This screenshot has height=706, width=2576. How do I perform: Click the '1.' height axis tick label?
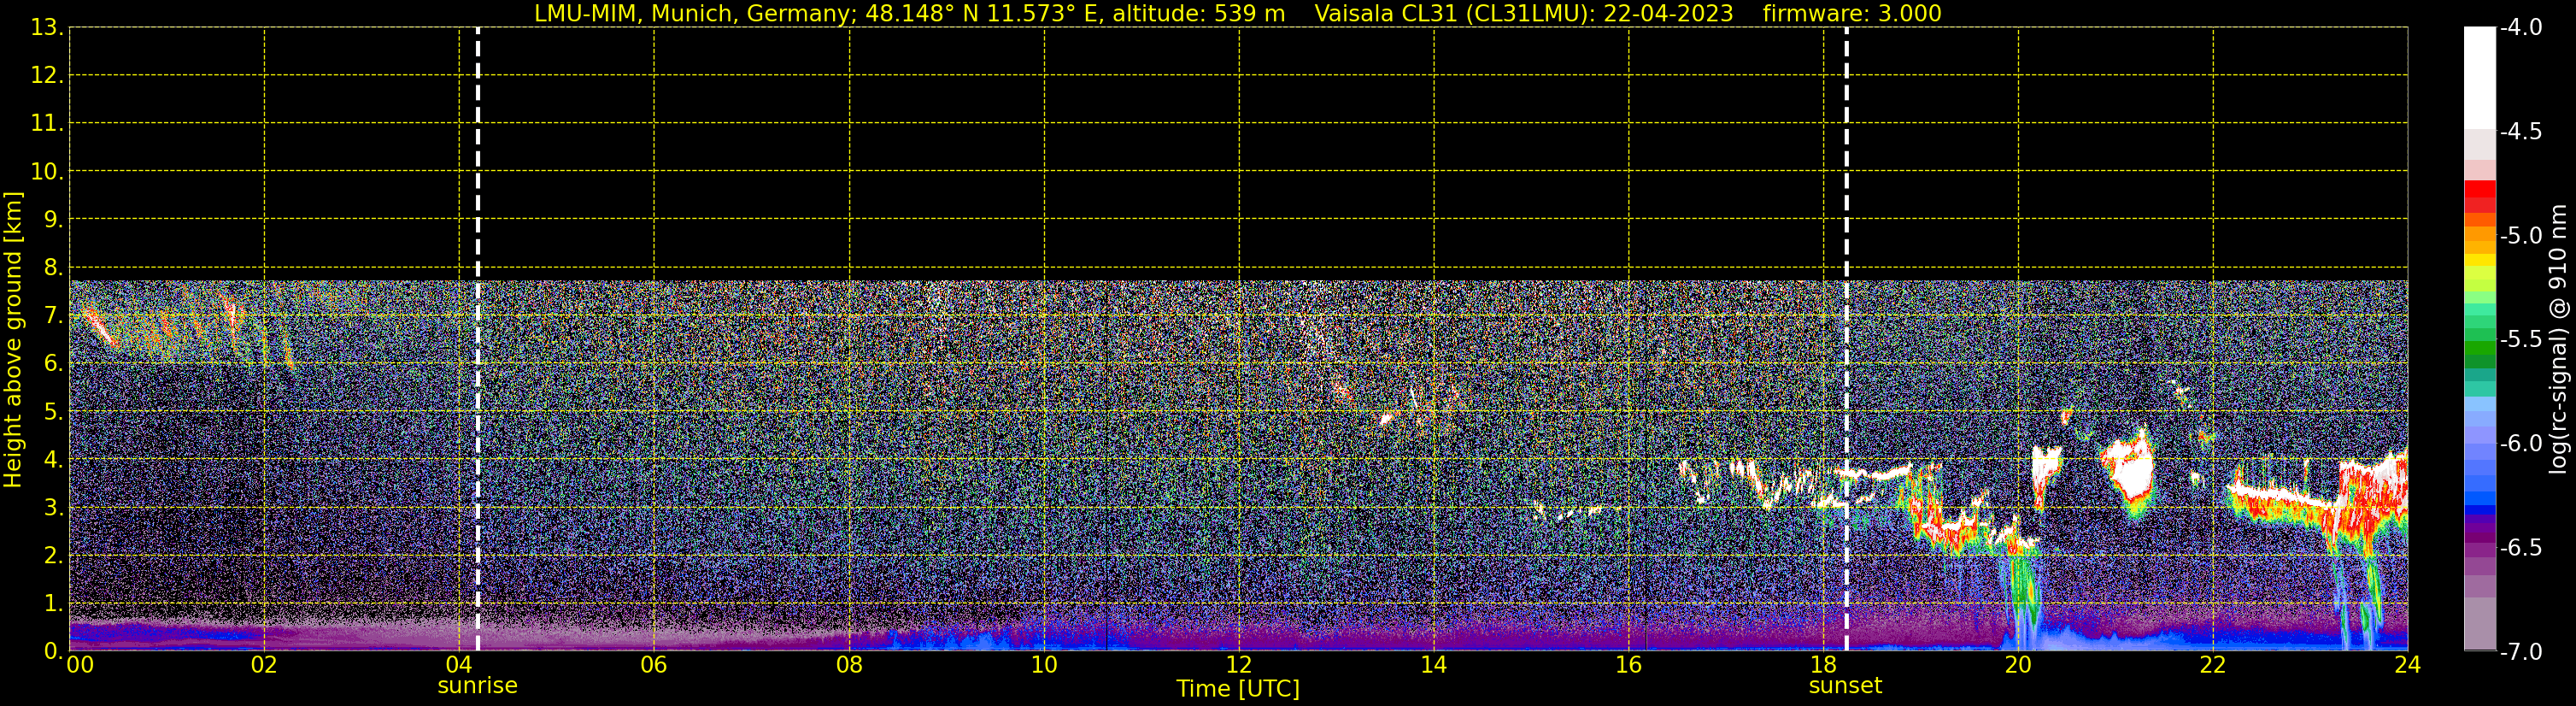pyautogui.click(x=53, y=604)
